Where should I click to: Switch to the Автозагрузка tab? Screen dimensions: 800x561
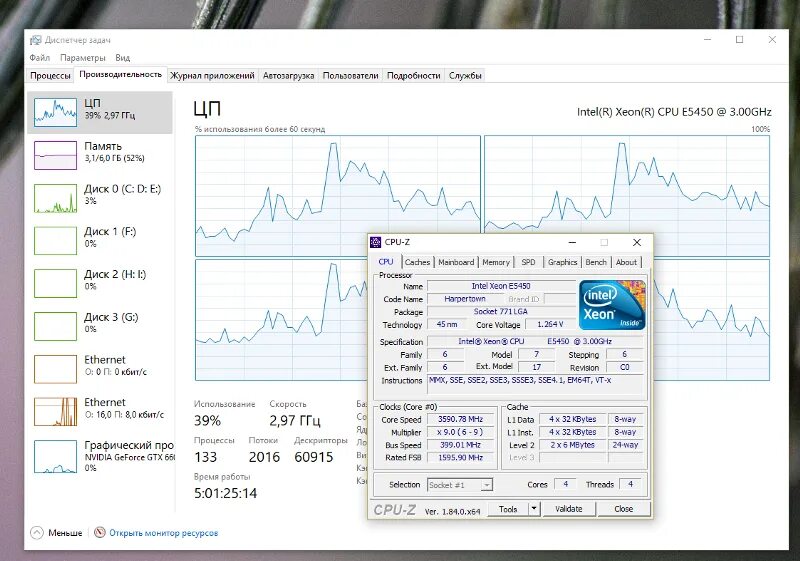(x=288, y=75)
